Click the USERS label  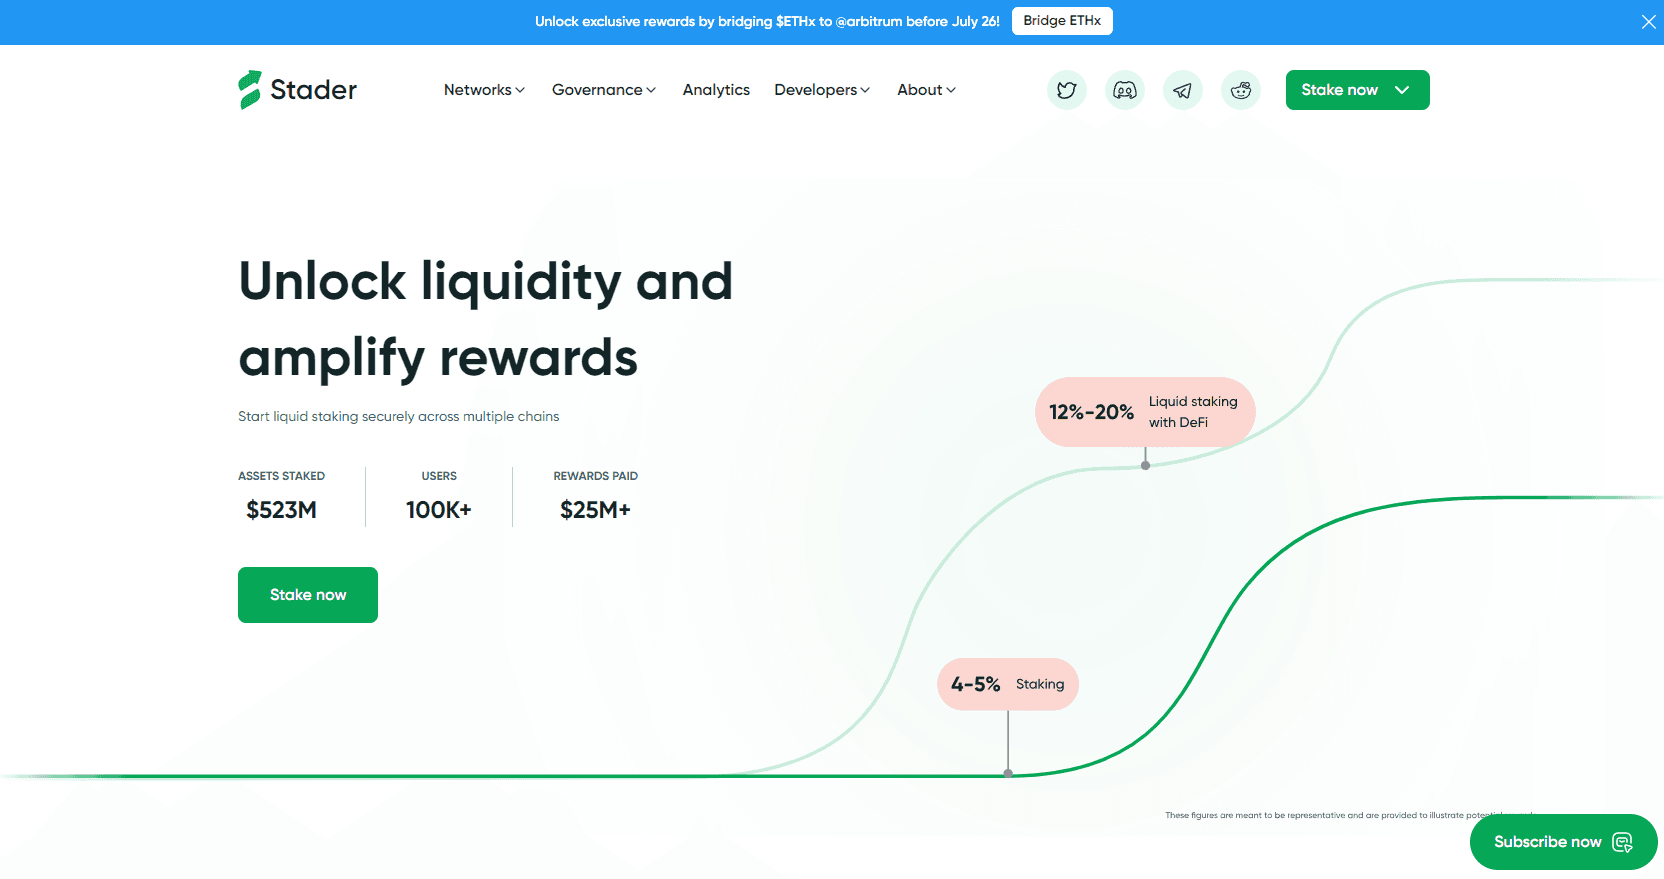439,476
